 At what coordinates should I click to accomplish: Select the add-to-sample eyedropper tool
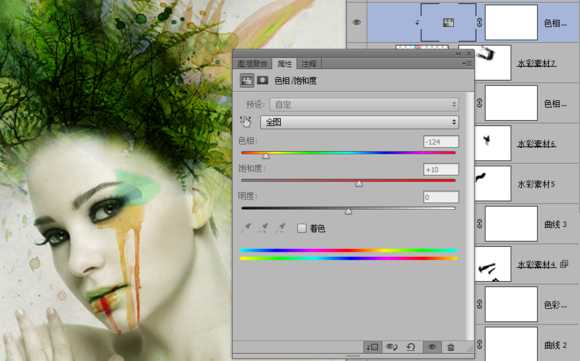[264, 227]
